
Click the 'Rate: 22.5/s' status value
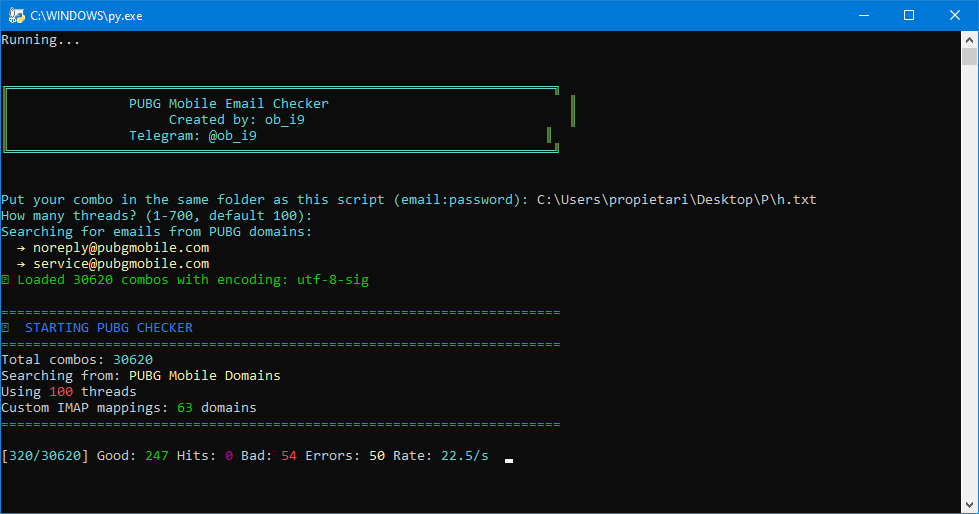(x=441, y=456)
